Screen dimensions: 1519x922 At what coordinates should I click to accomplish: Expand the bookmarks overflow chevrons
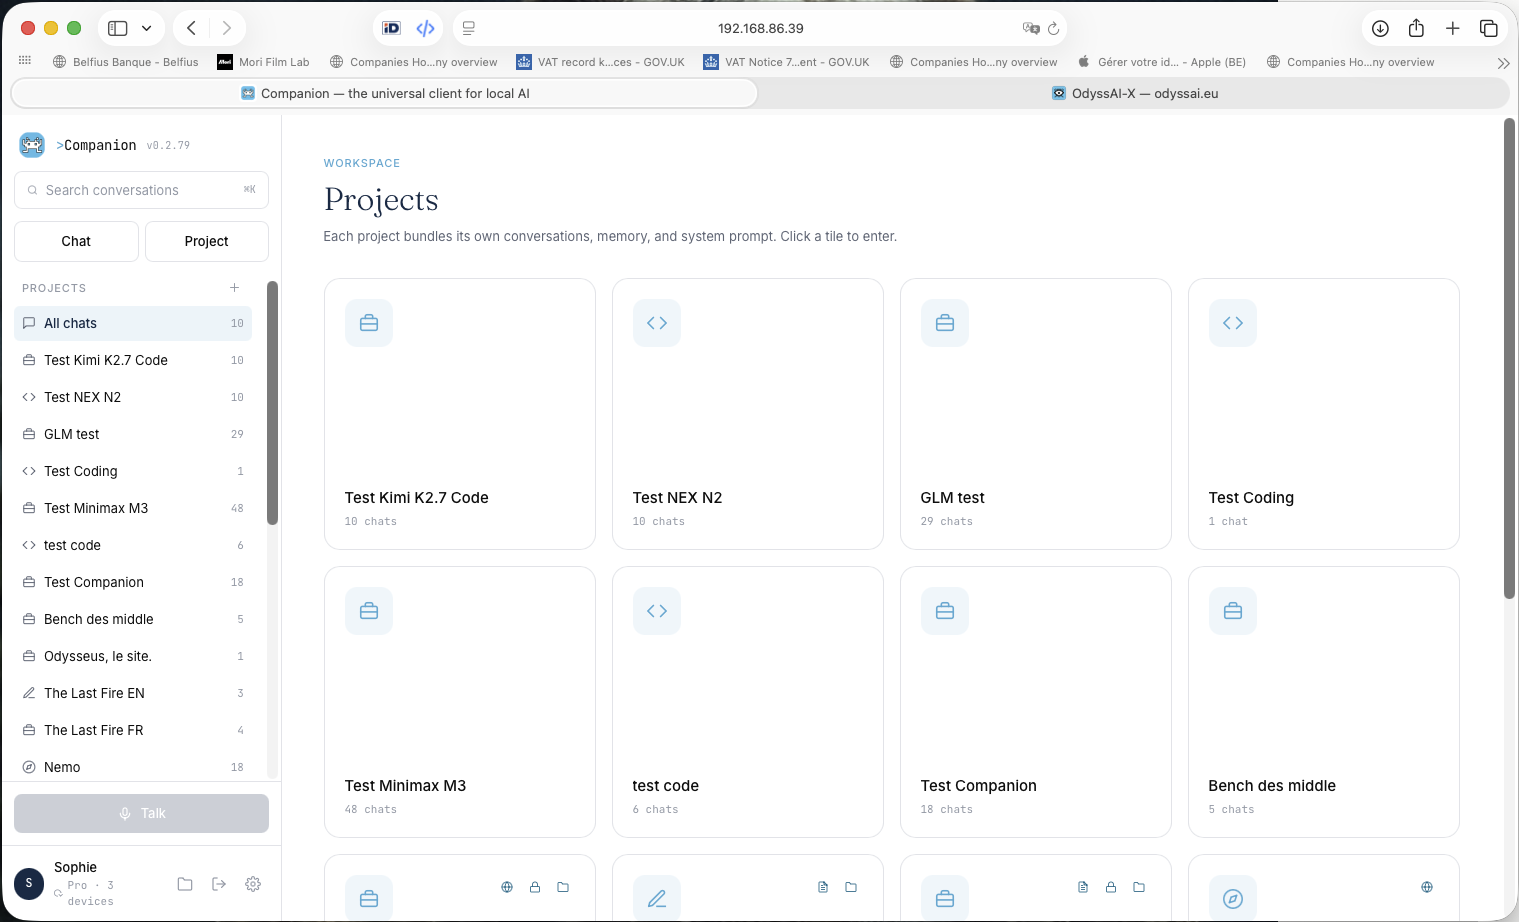(1503, 63)
